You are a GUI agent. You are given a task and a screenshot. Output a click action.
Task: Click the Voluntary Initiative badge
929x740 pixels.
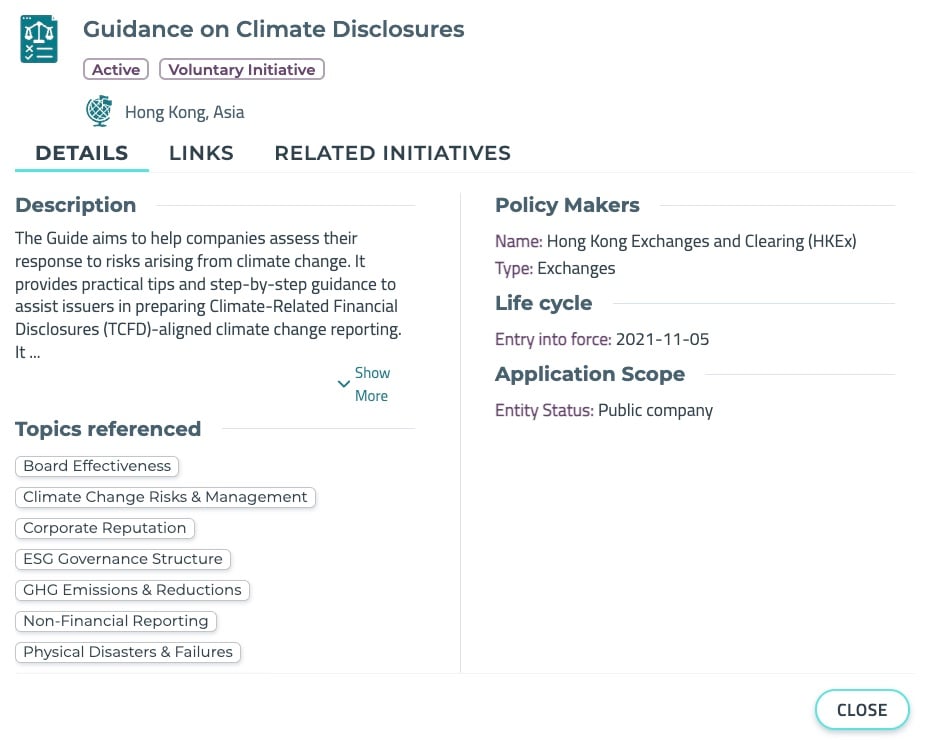241,69
